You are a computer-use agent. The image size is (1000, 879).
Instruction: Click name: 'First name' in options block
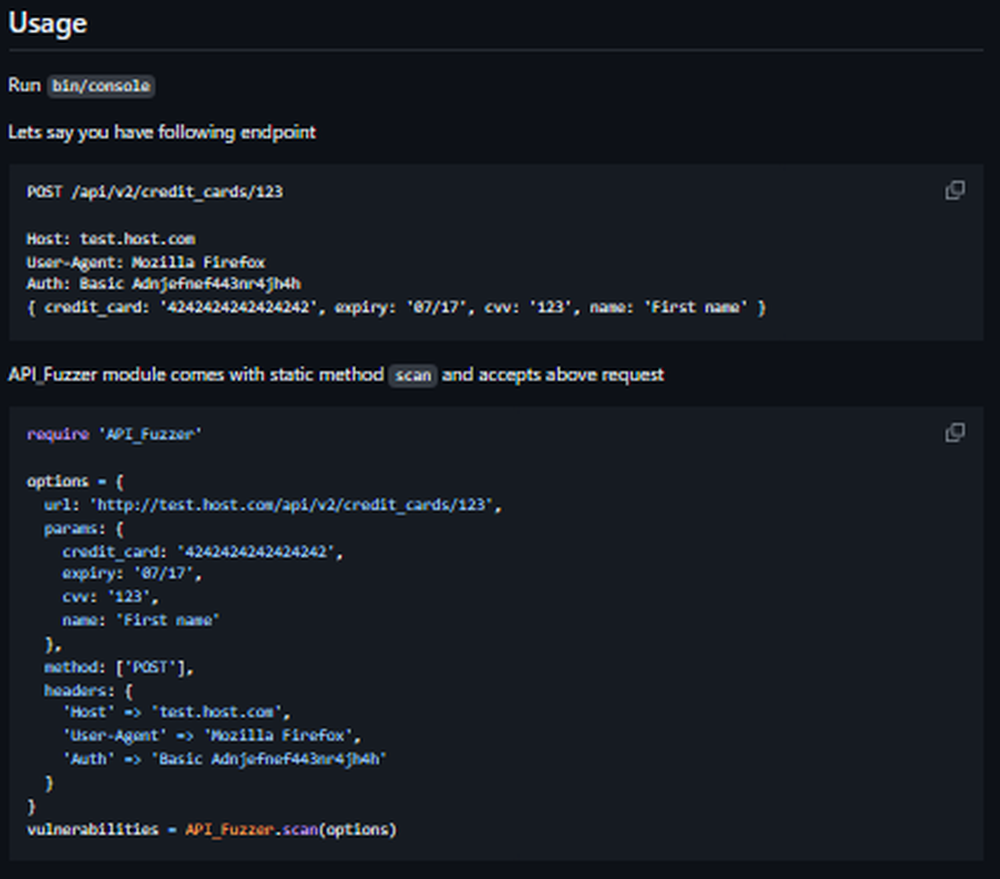(x=141, y=620)
